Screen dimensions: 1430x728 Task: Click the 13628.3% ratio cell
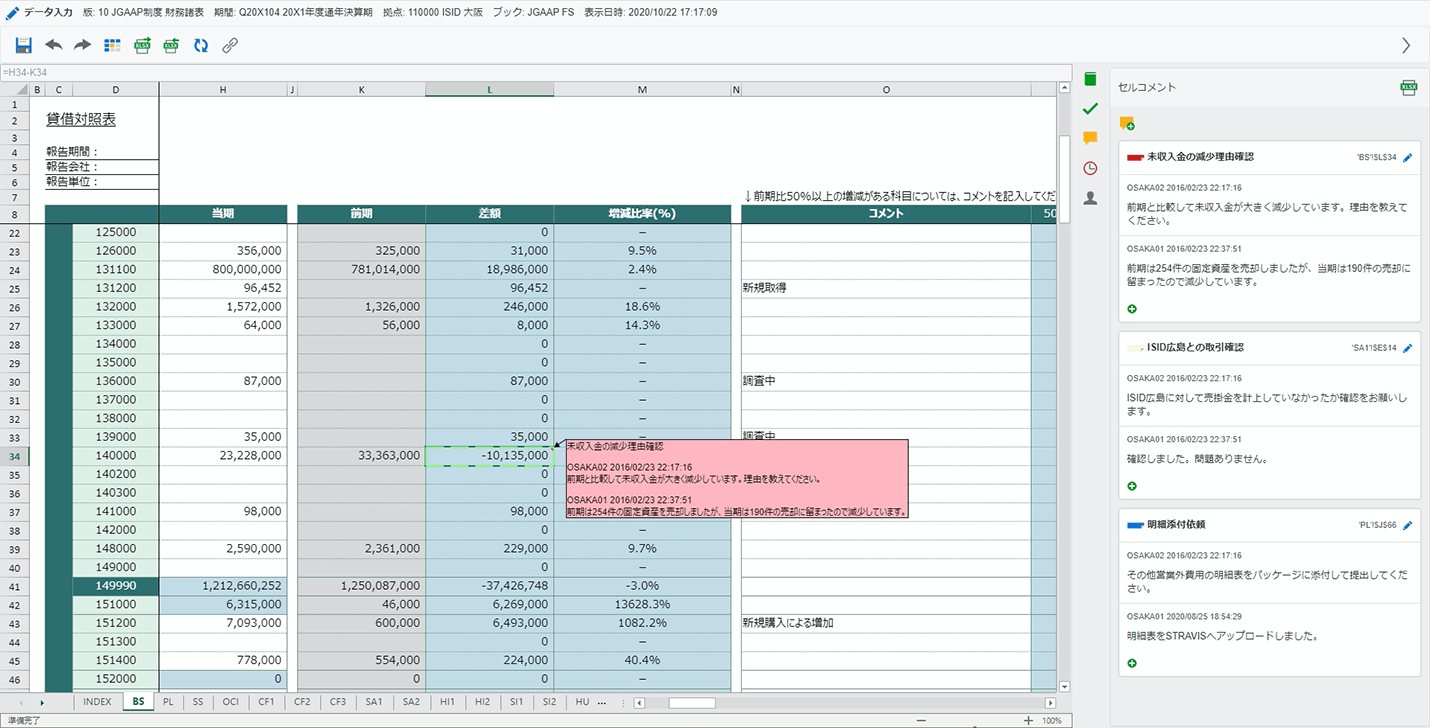642,604
